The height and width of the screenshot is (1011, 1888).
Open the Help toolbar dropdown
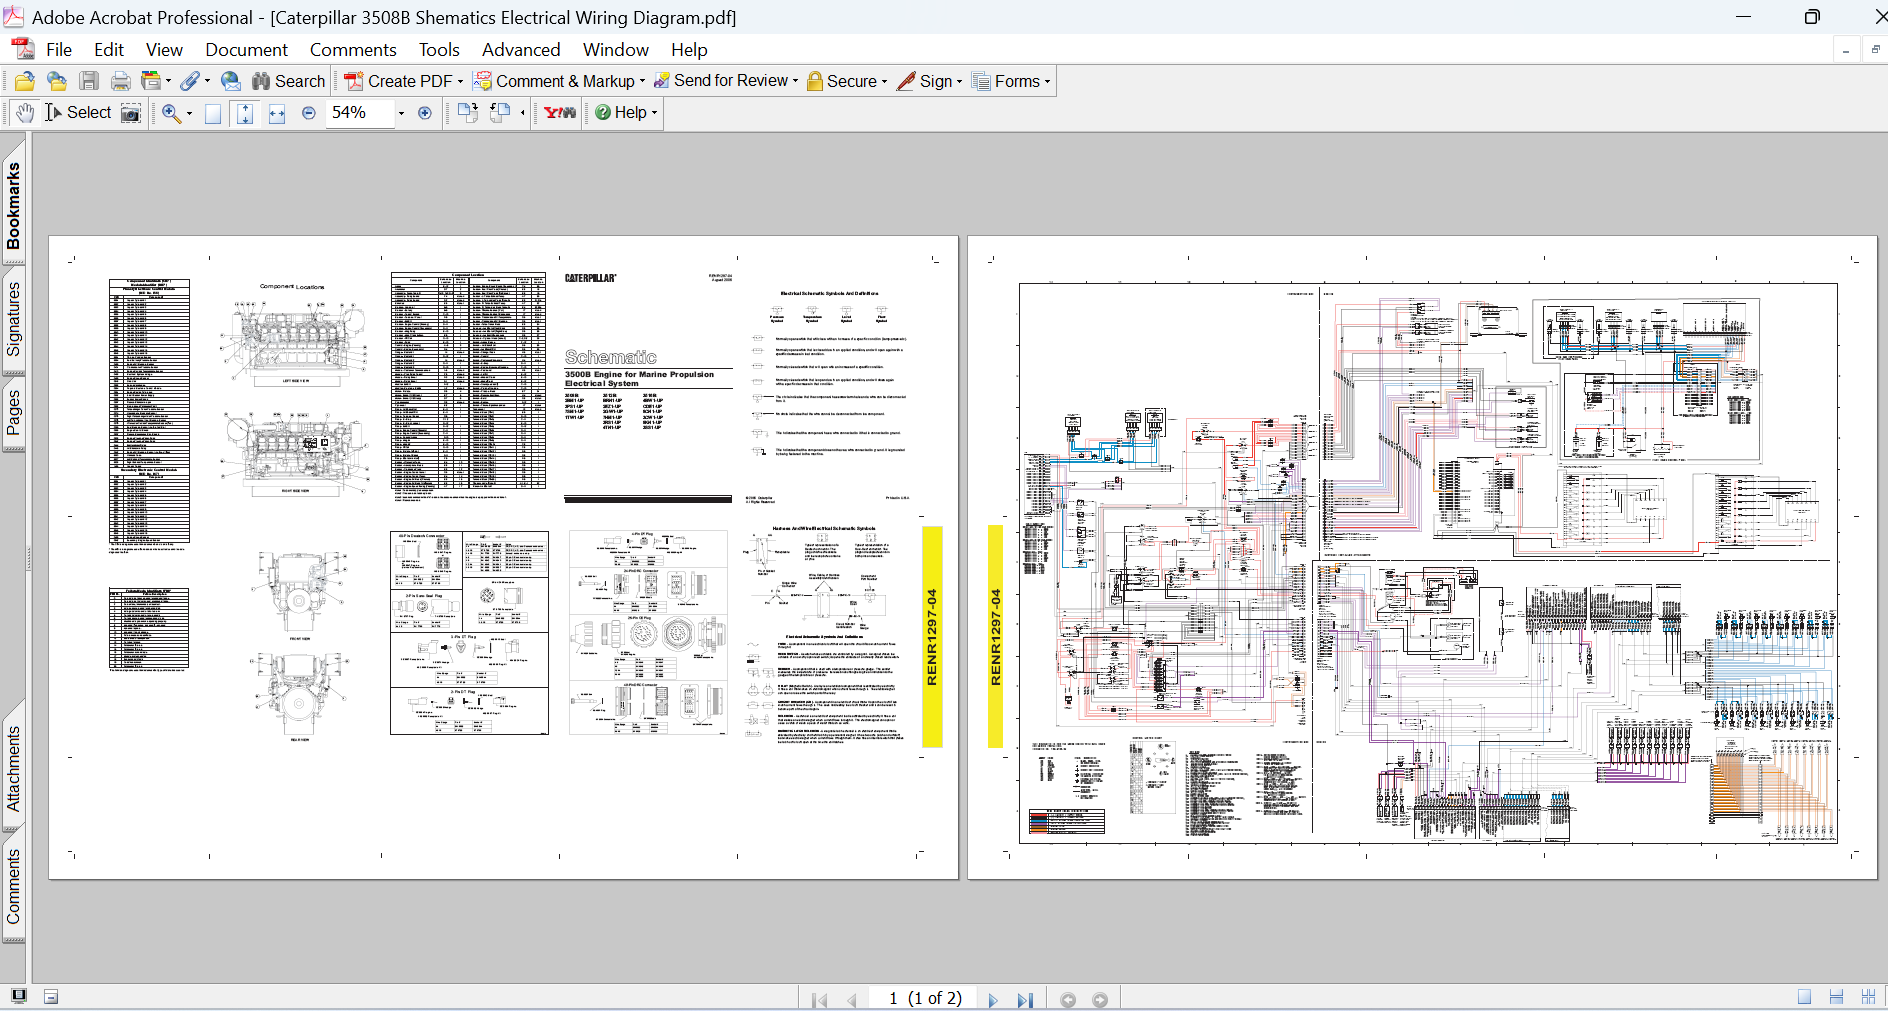(626, 113)
